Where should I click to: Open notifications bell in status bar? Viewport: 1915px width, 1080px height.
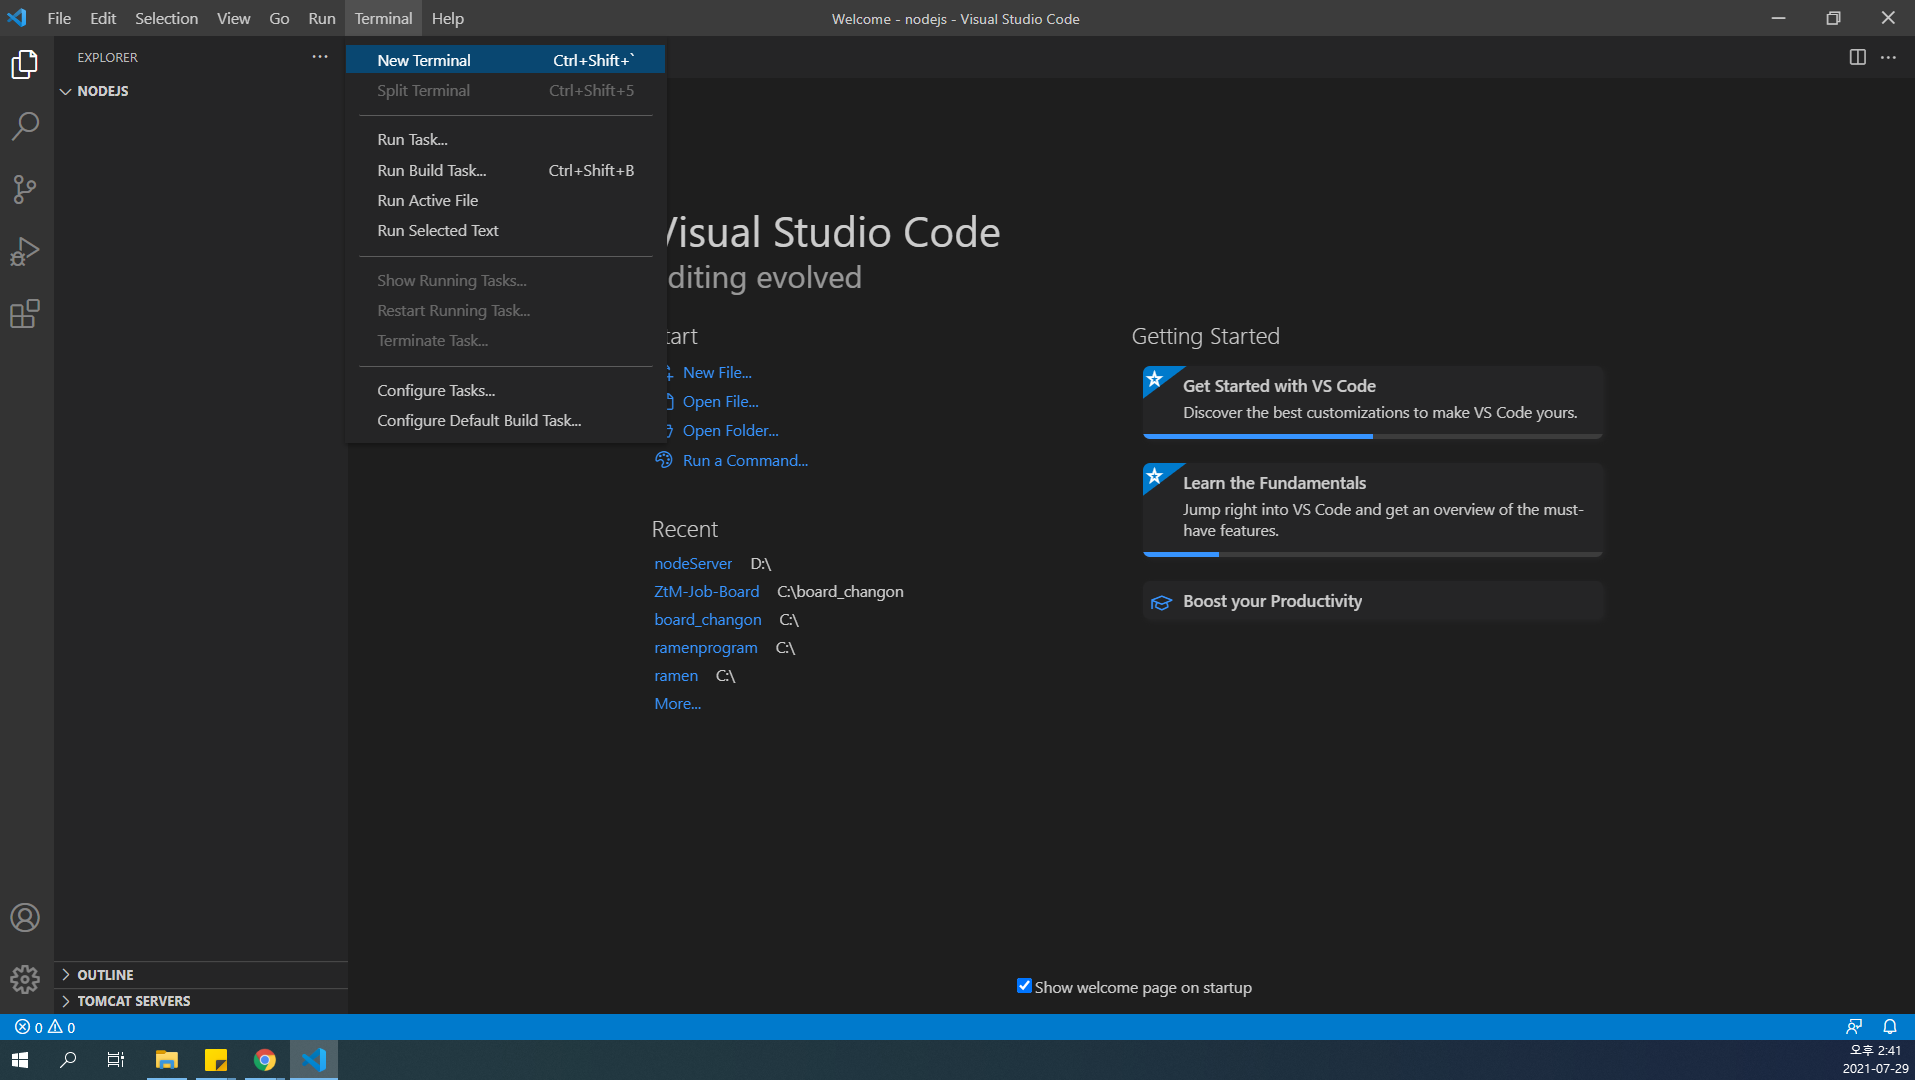click(x=1889, y=1027)
